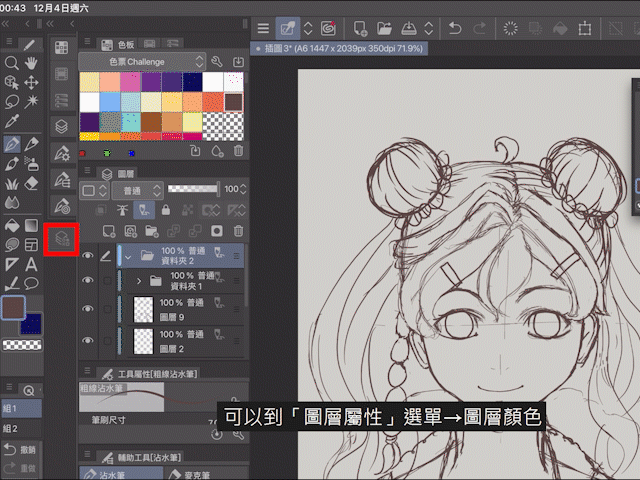Select the Hand move-view tool
The height and width of the screenshot is (480, 640).
coord(31,63)
